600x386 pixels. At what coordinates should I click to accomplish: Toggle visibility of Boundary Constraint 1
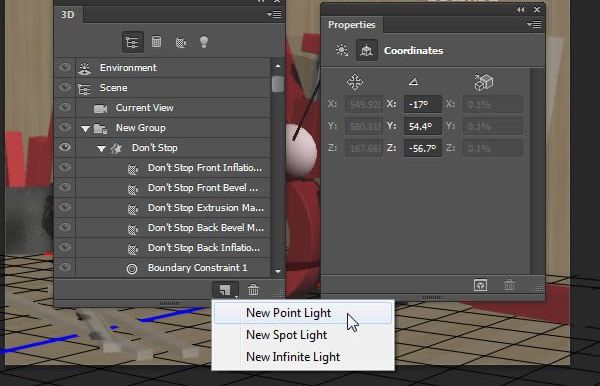pos(65,267)
